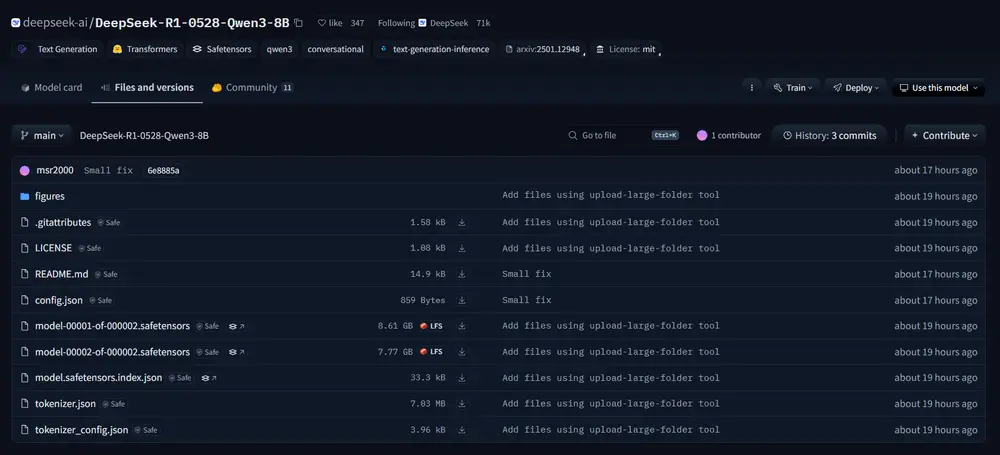Open the LICENSE file name
The image size is (1000, 455).
(54, 248)
